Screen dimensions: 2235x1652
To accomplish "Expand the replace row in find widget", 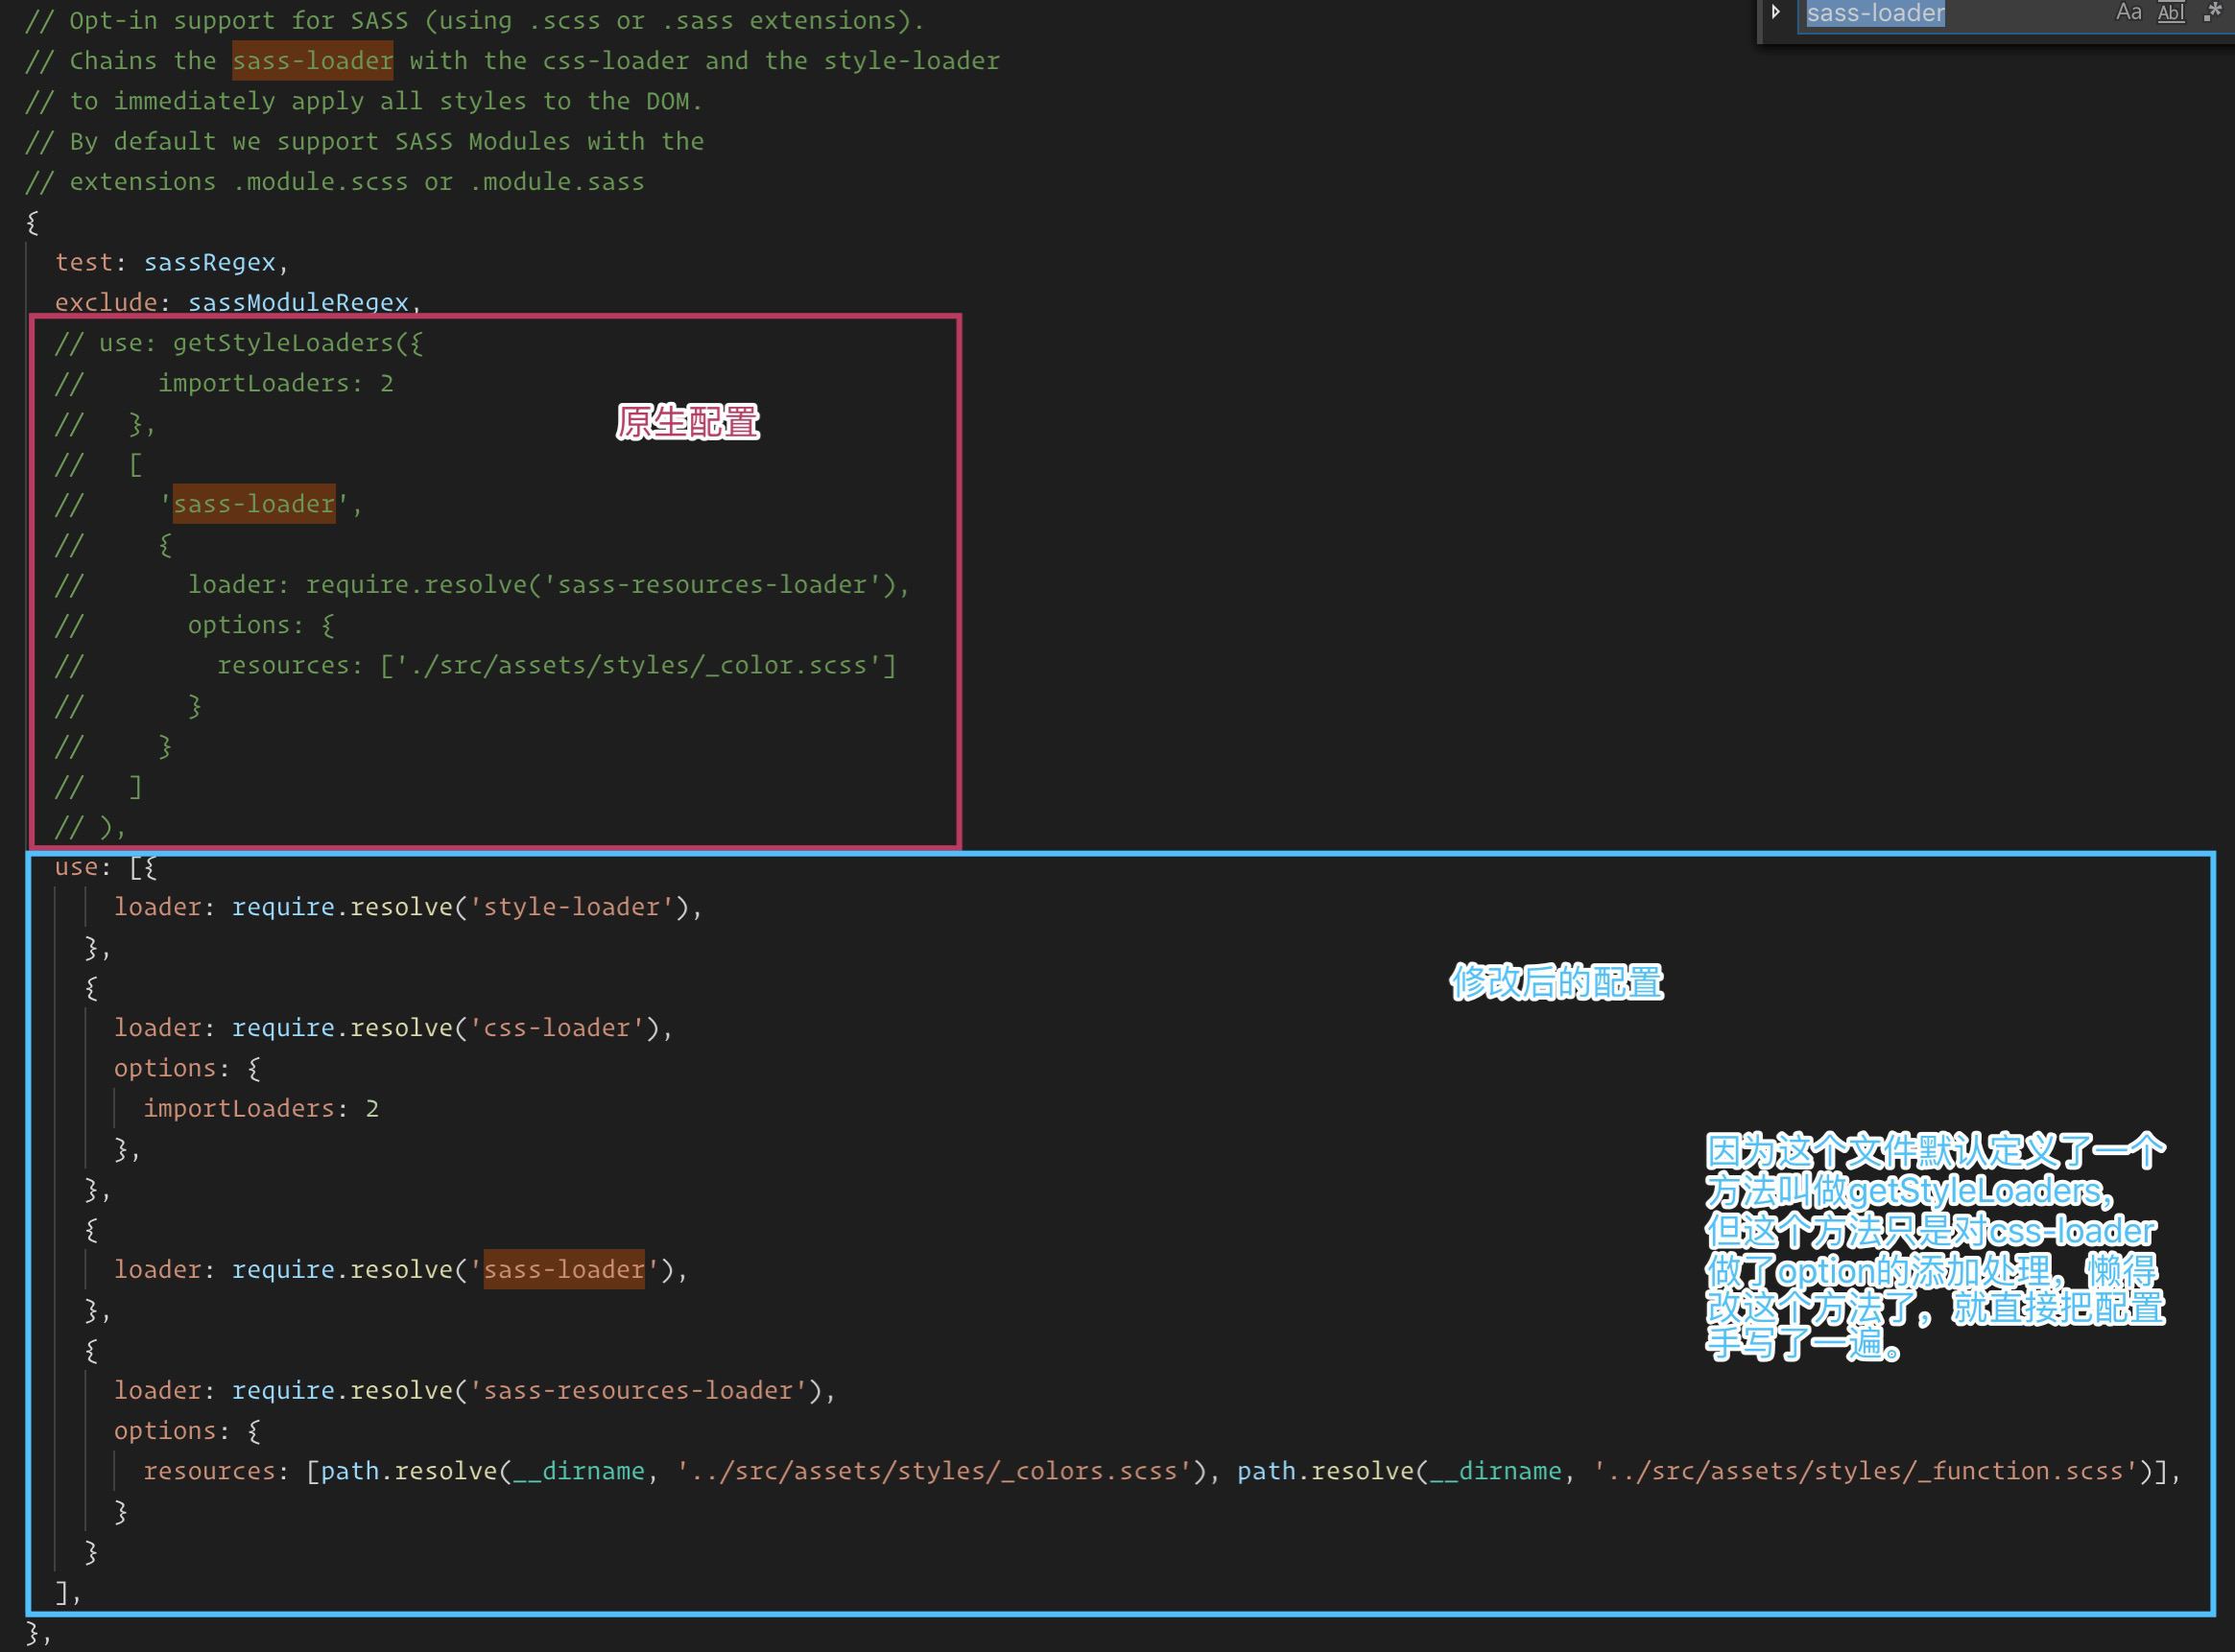I will click(1776, 13).
